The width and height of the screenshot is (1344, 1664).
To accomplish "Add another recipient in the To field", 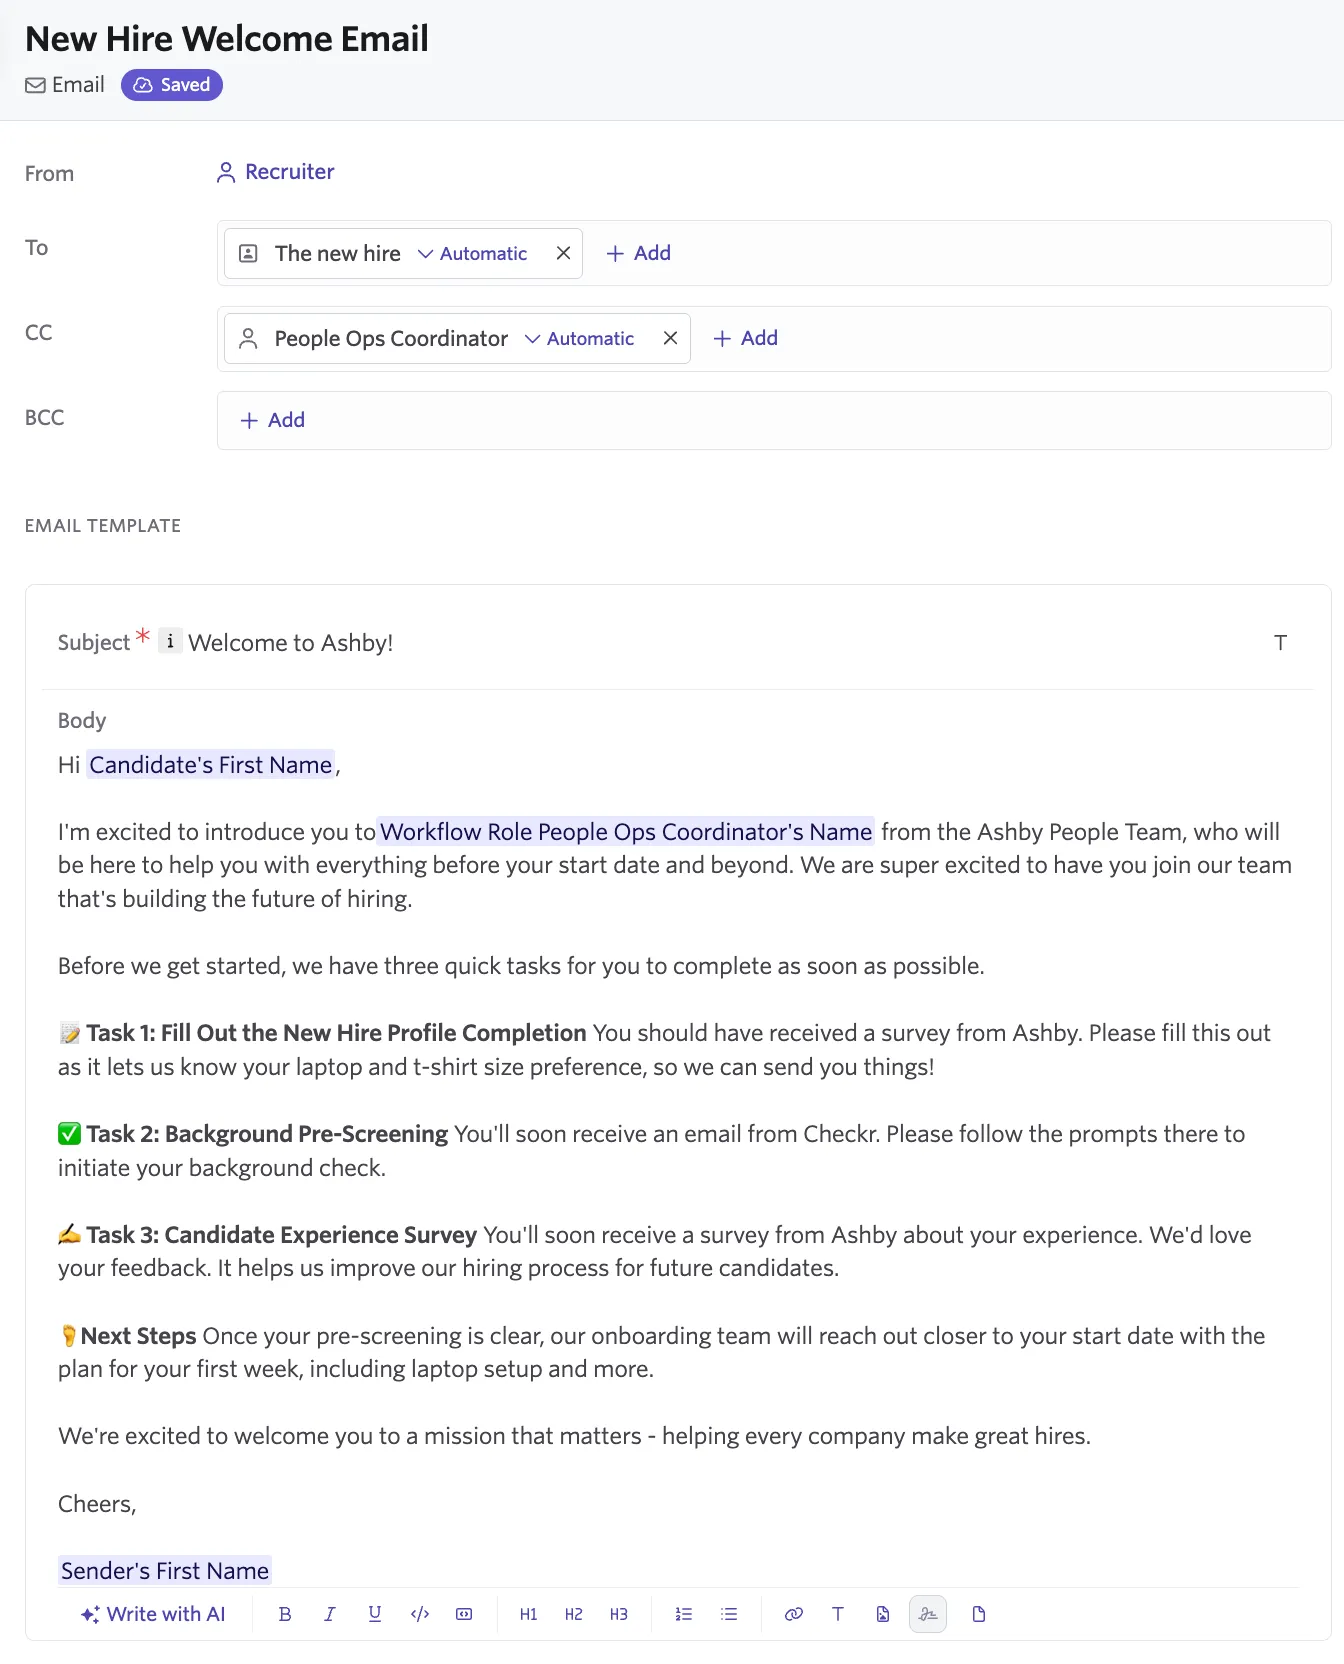I will coord(638,253).
